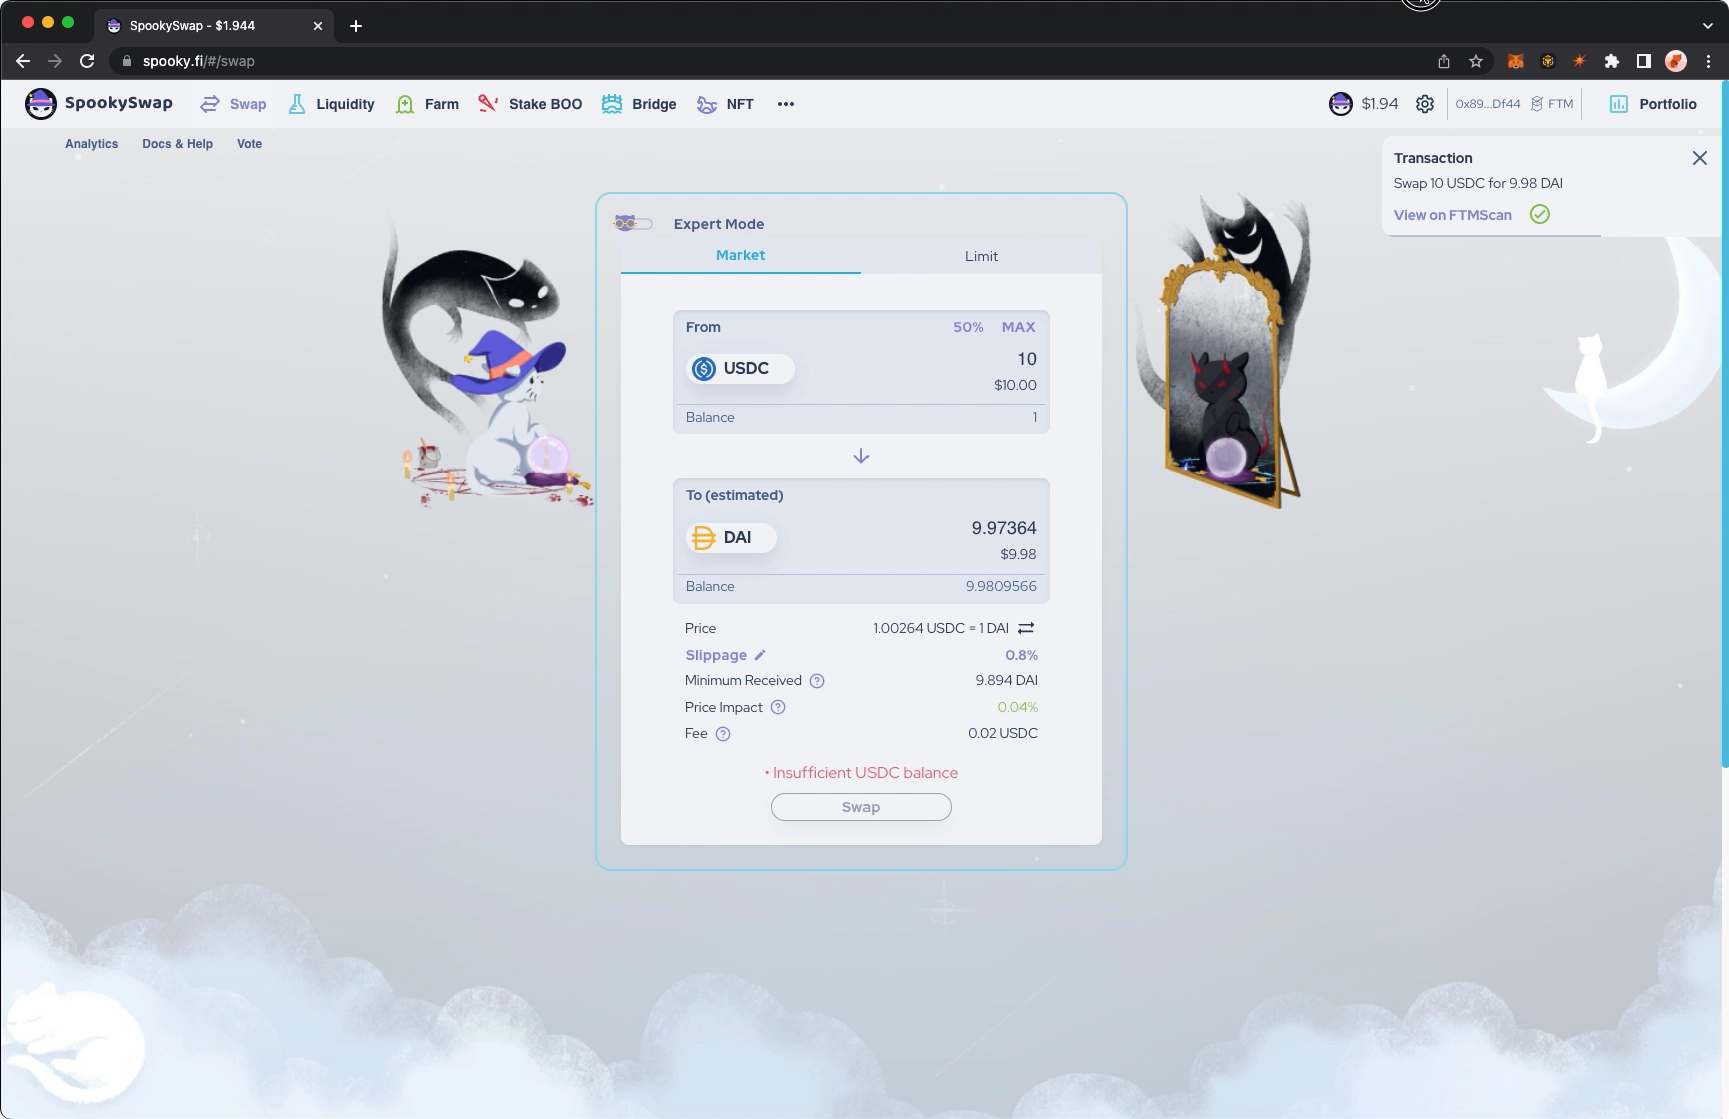1729x1119 pixels.
Task: Open the tab search chevron
Action: [x=1708, y=26]
